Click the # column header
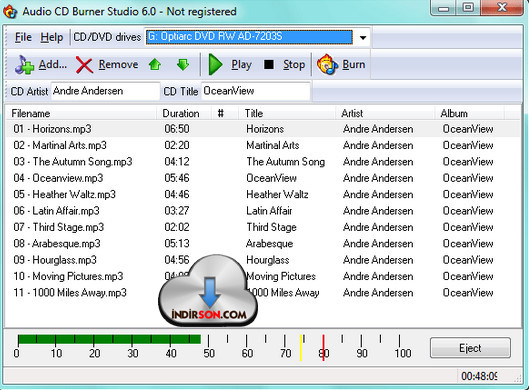Image resolution: width=529 pixels, height=390 pixels. click(x=225, y=113)
